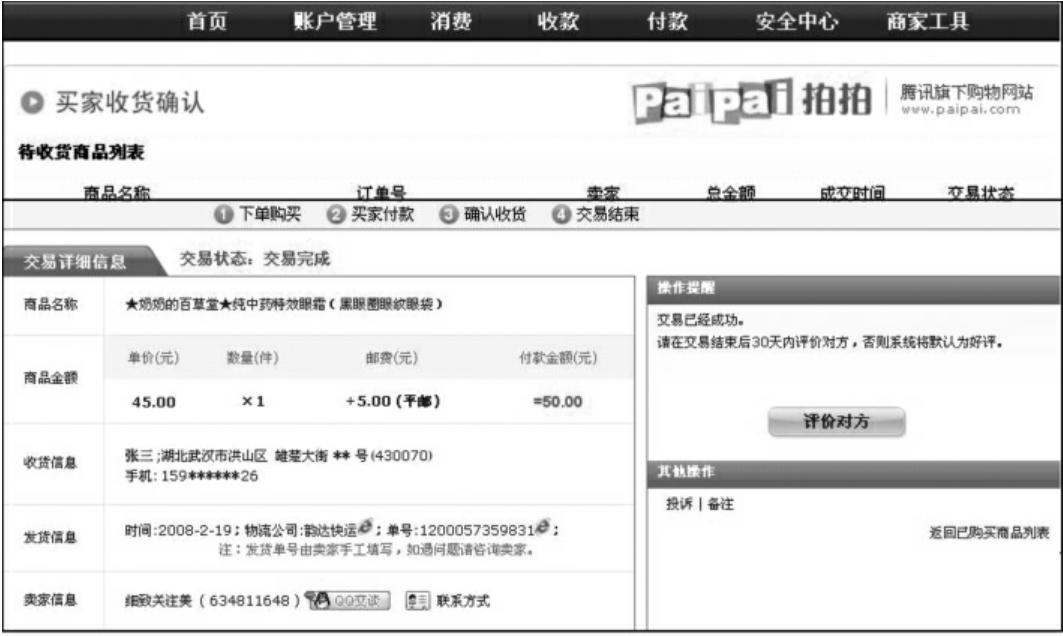This screenshot has width=1063, height=636.
Task: Open the 商家工具 menu
Action: point(927,21)
